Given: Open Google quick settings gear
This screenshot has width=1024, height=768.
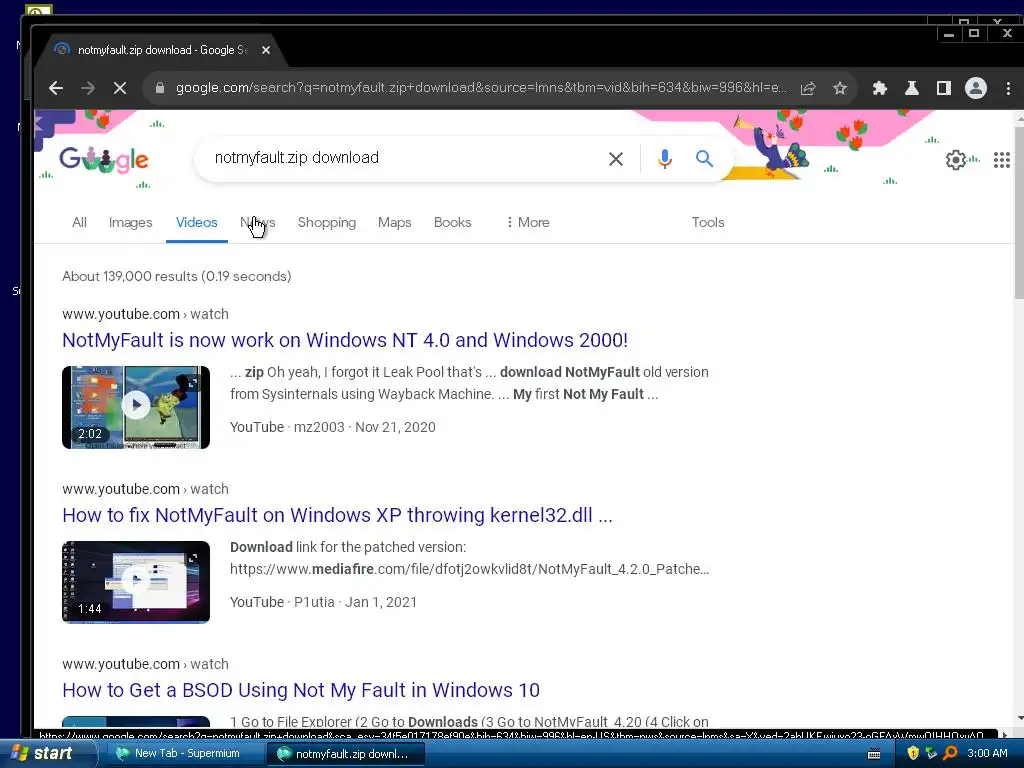Looking at the screenshot, I should [956, 160].
